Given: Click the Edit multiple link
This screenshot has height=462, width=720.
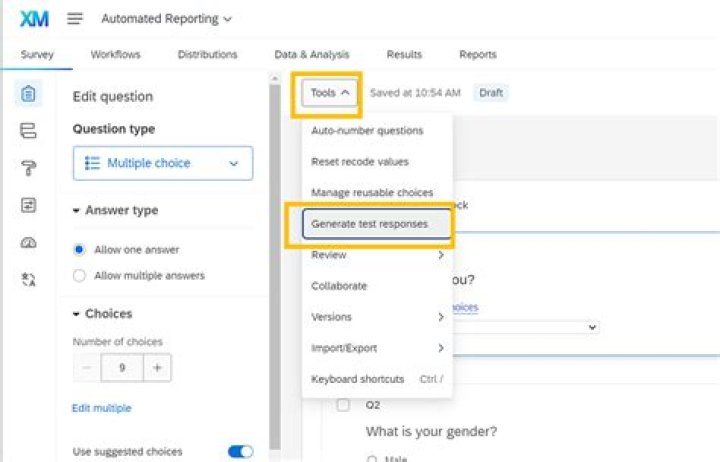Looking at the screenshot, I should (101, 408).
